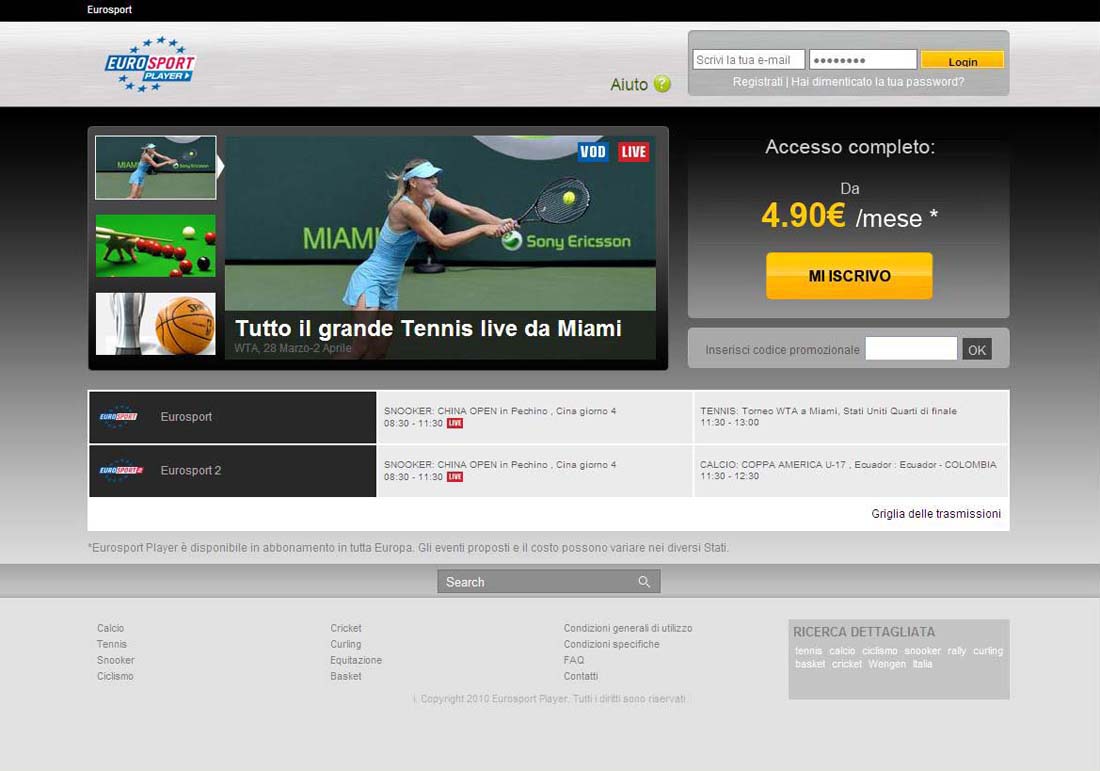Click 'calcio' tag in Ricerca Dettagliata
Screen dimensions: 1100x771
point(842,651)
